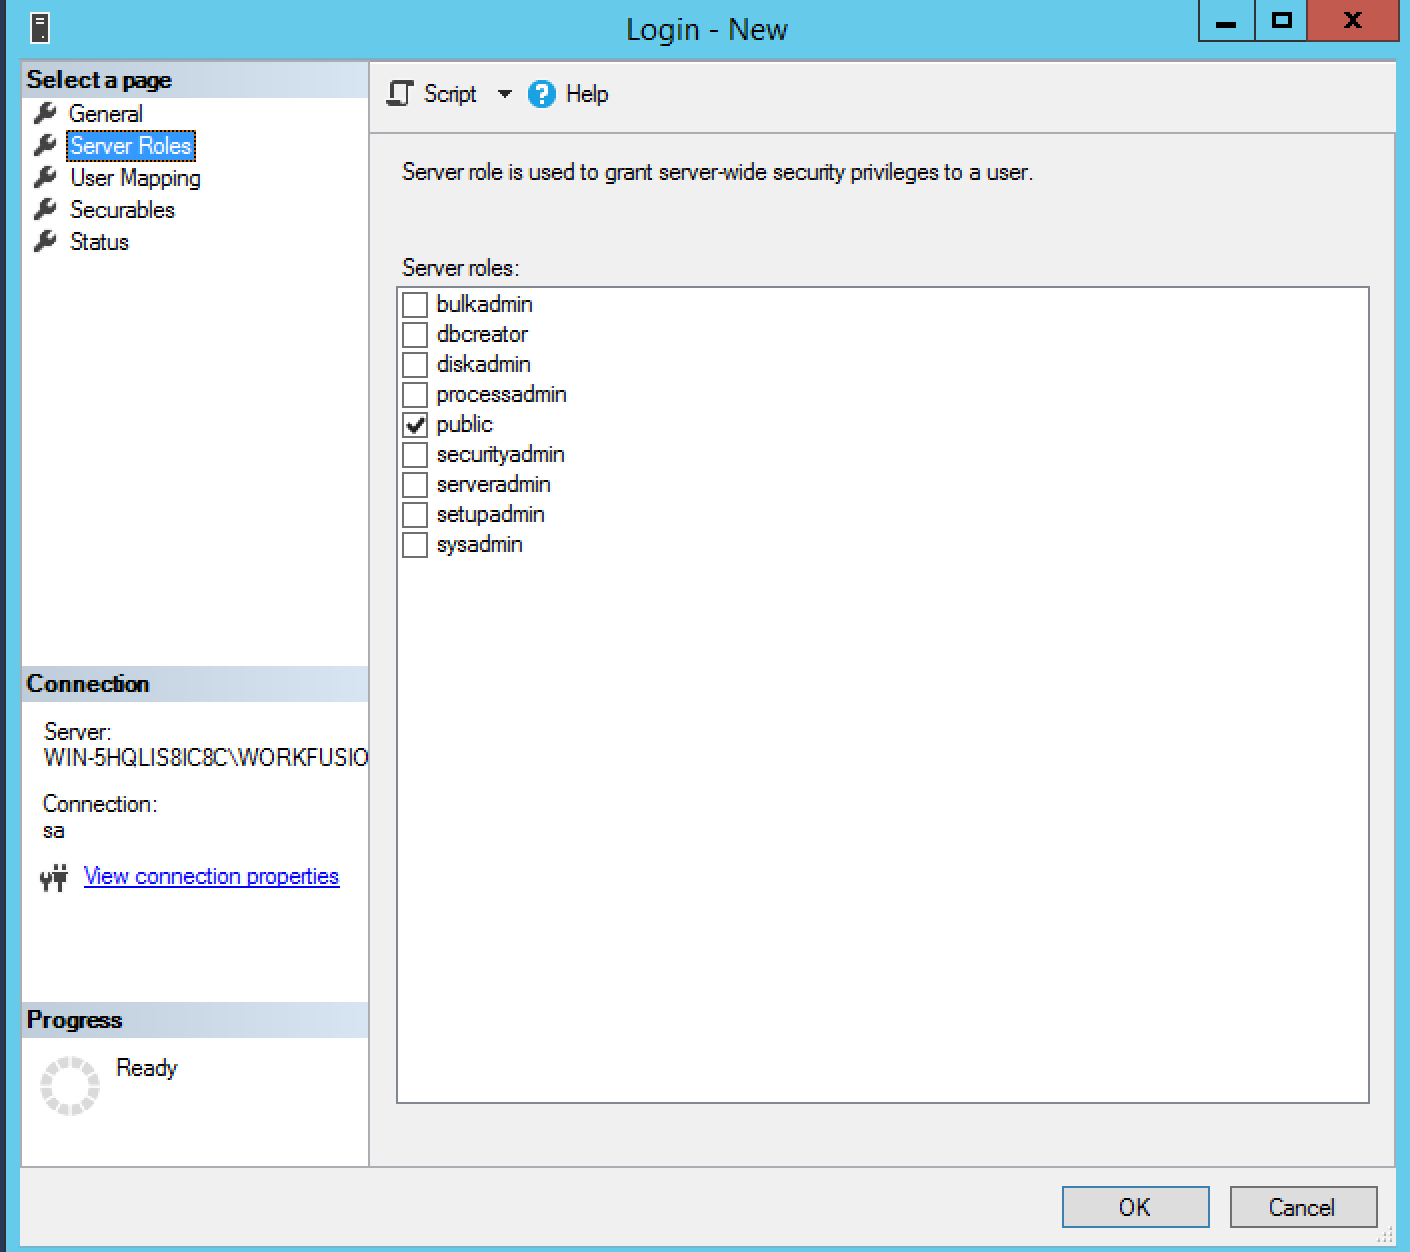Click the wrench icon beside Status

(x=45, y=241)
